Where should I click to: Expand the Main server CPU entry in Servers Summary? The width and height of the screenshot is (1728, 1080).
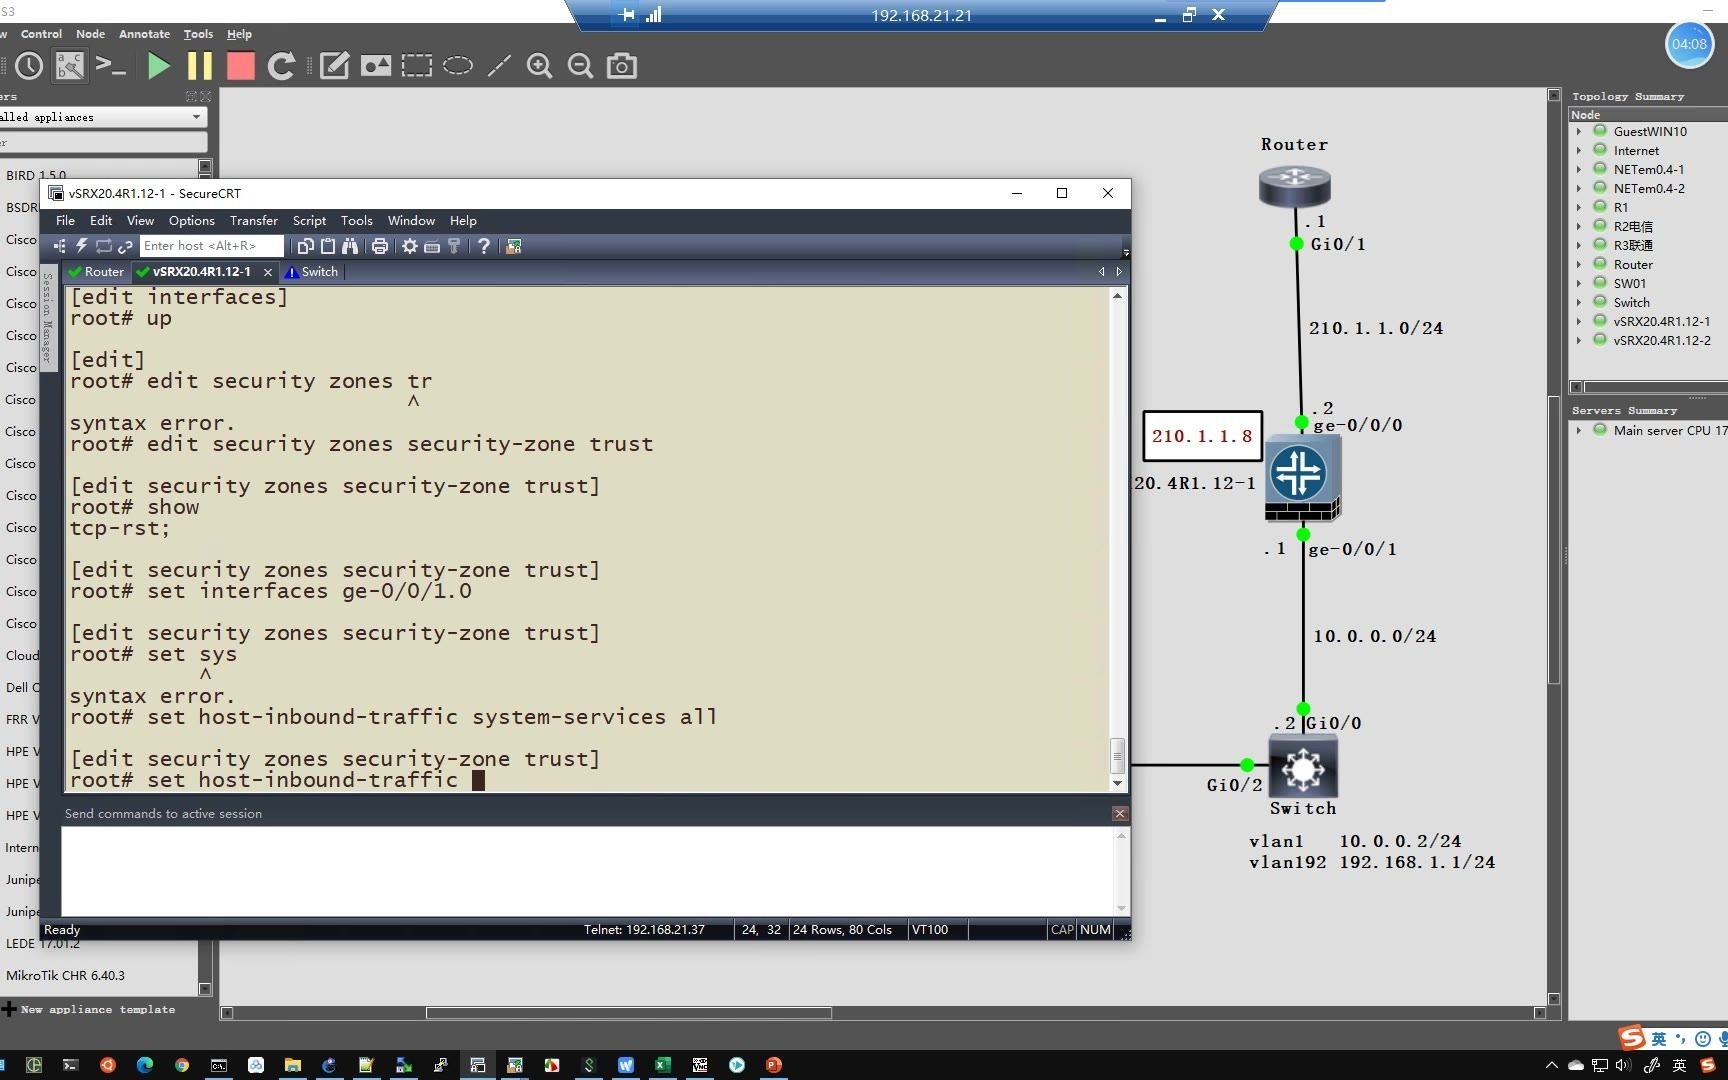1581,430
